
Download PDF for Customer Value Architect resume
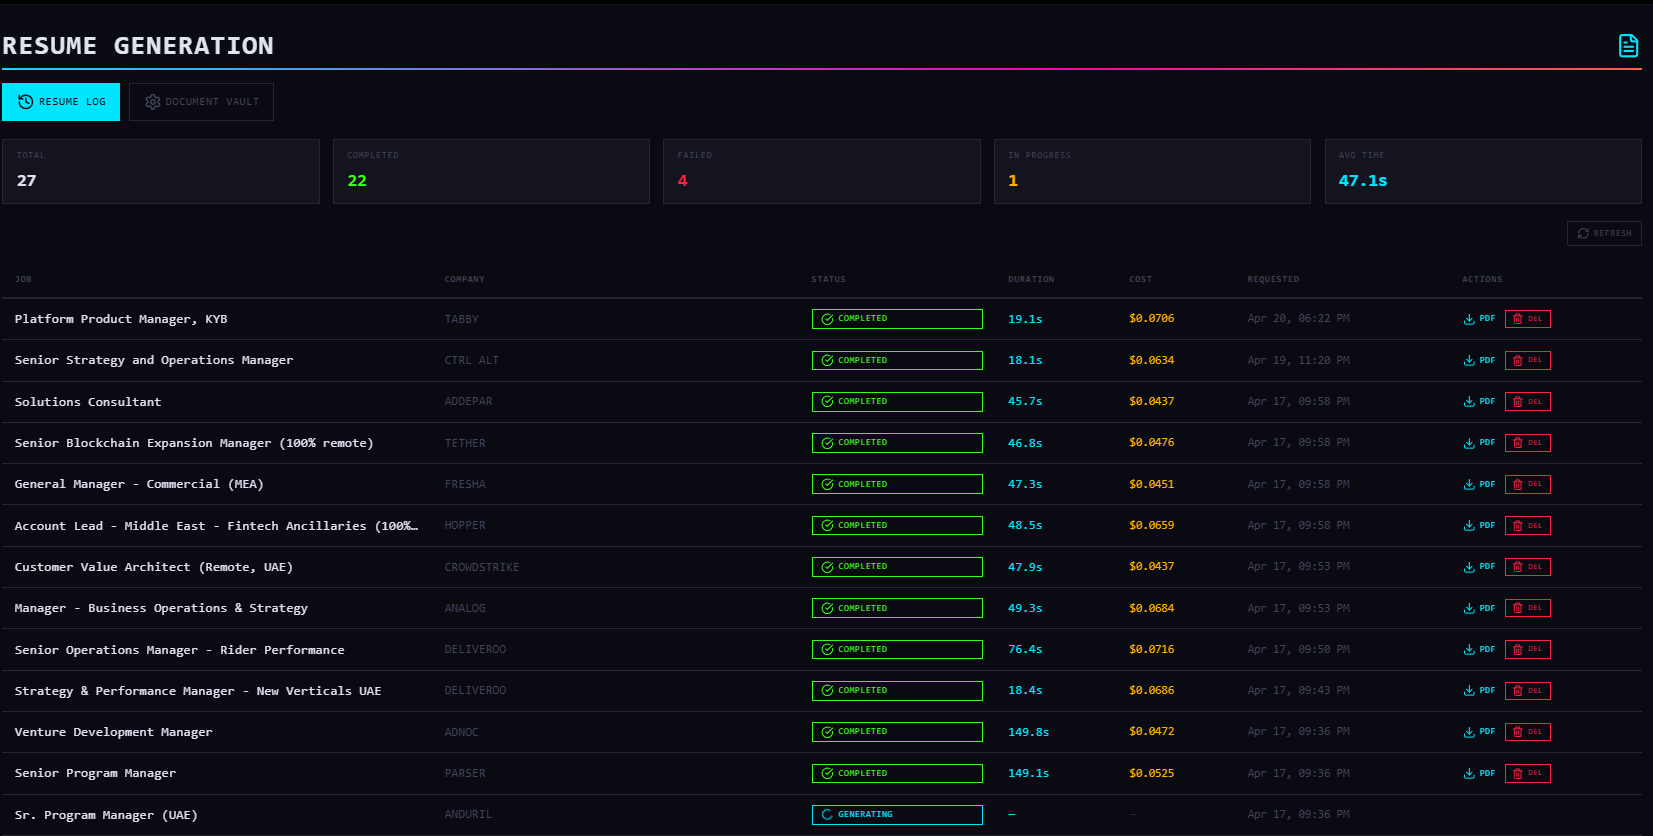pos(1479,567)
